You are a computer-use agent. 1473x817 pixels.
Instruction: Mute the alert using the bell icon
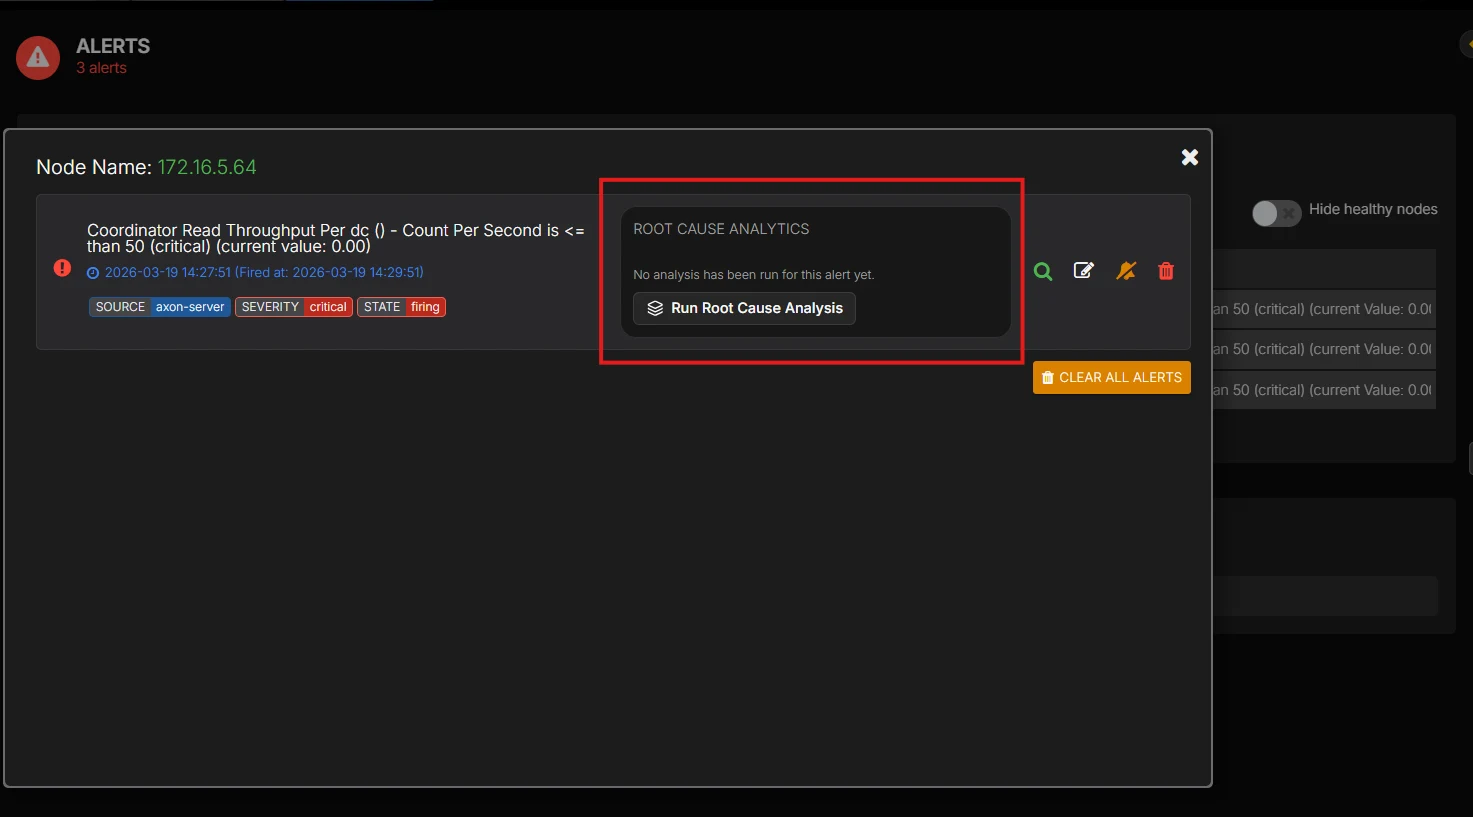click(1126, 270)
